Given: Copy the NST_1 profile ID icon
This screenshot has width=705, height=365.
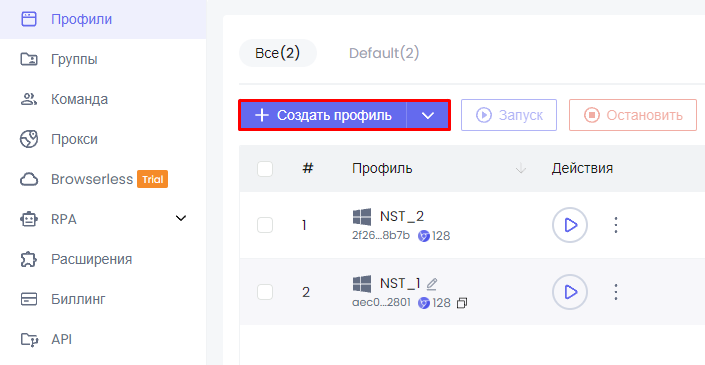Looking at the screenshot, I should [x=462, y=303].
